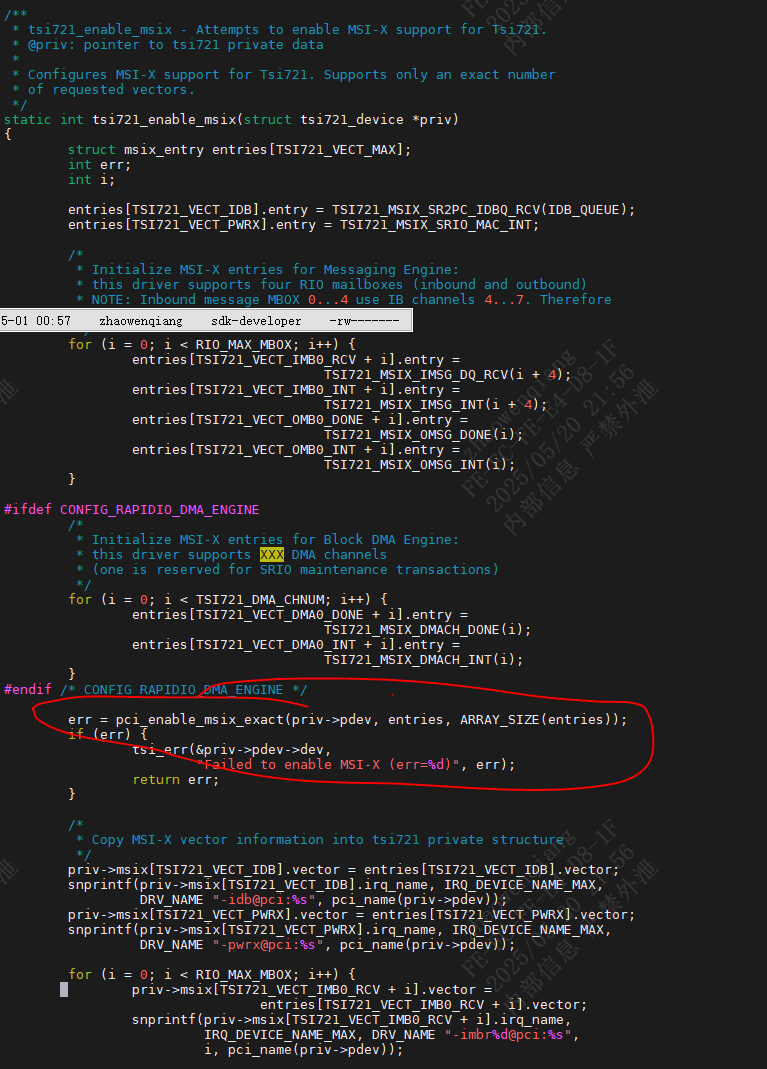The width and height of the screenshot is (767, 1069).
Task: Click the 'tsi_err(&priv->pdev->dev,' line
Action: [x=232, y=749]
